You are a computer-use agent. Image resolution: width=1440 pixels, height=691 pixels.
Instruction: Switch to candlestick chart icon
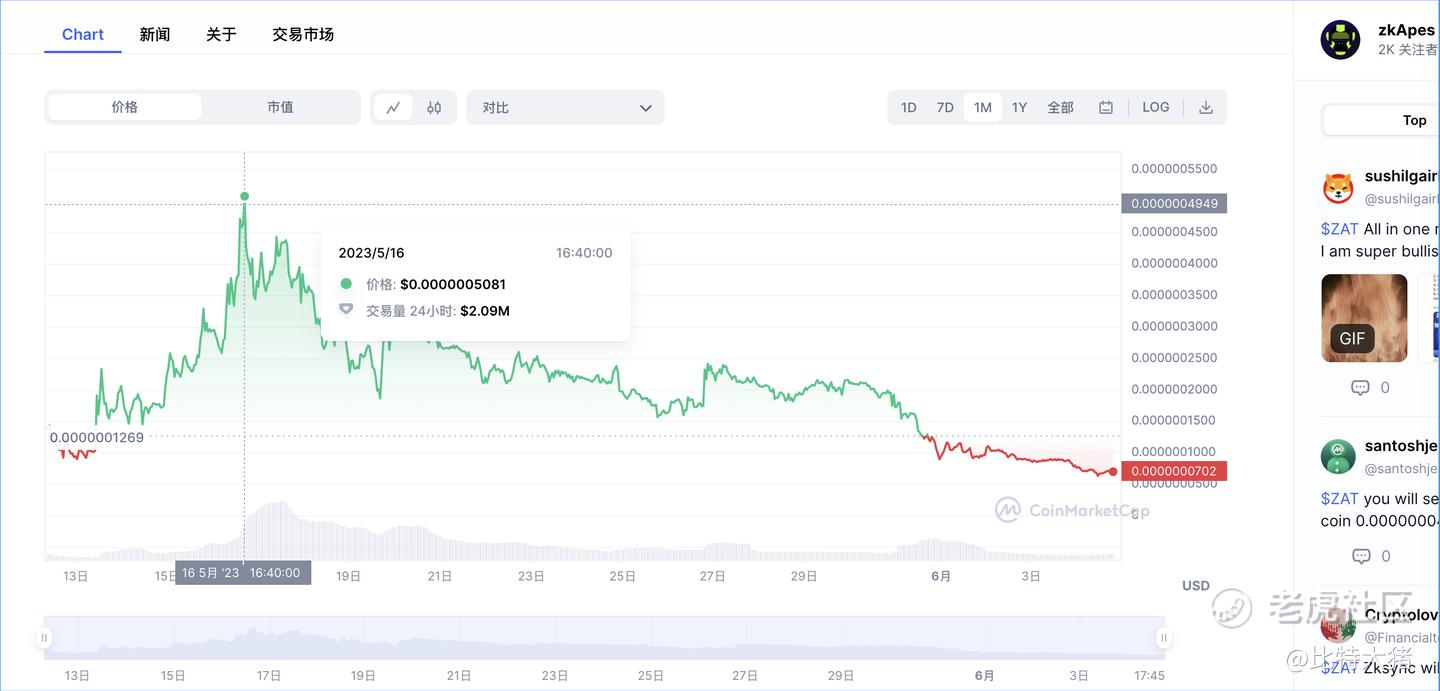[434, 108]
